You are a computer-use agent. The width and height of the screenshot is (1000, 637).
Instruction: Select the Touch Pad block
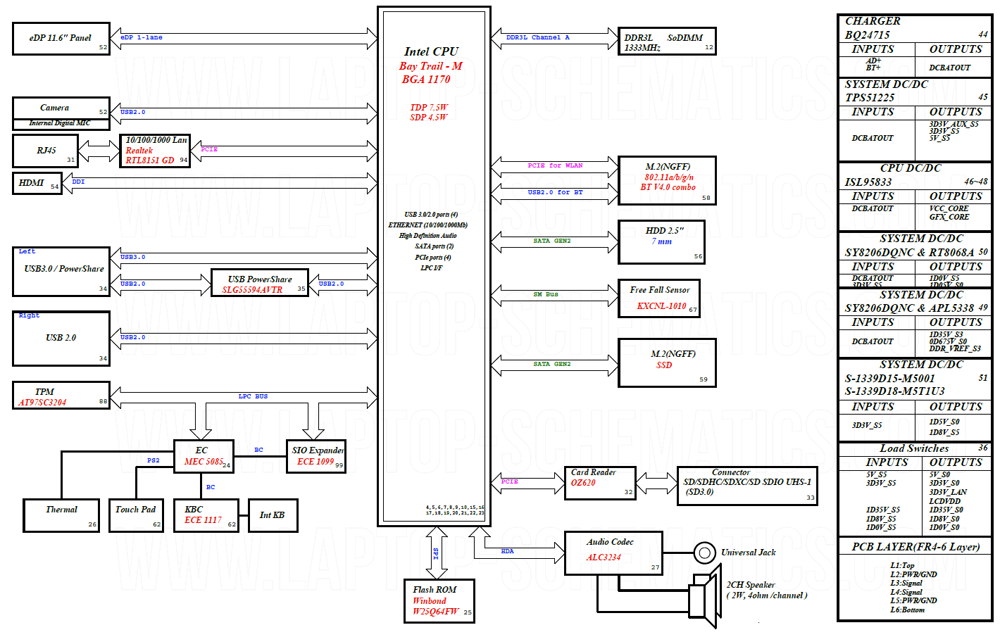pyautogui.click(x=136, y=515)
